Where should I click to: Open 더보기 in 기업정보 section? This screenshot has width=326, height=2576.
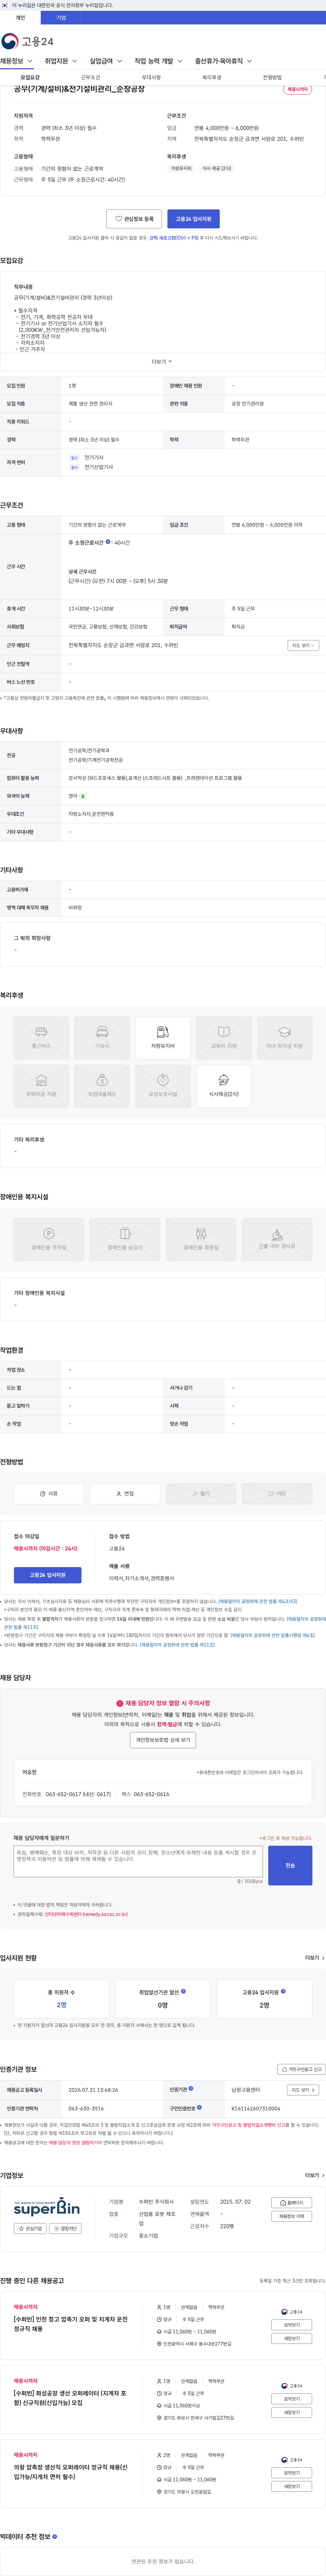tap(315, 2175)
